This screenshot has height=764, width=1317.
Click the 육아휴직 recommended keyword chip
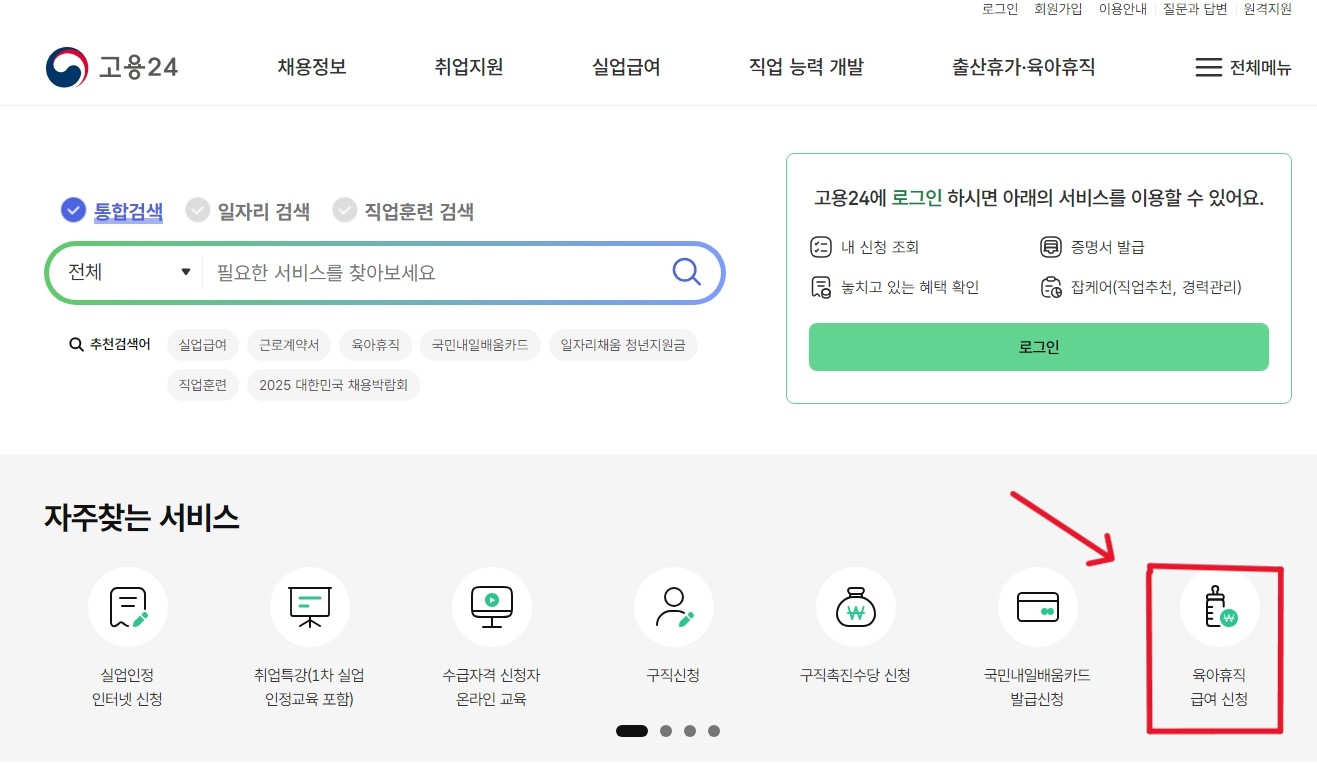click(375, 344)
